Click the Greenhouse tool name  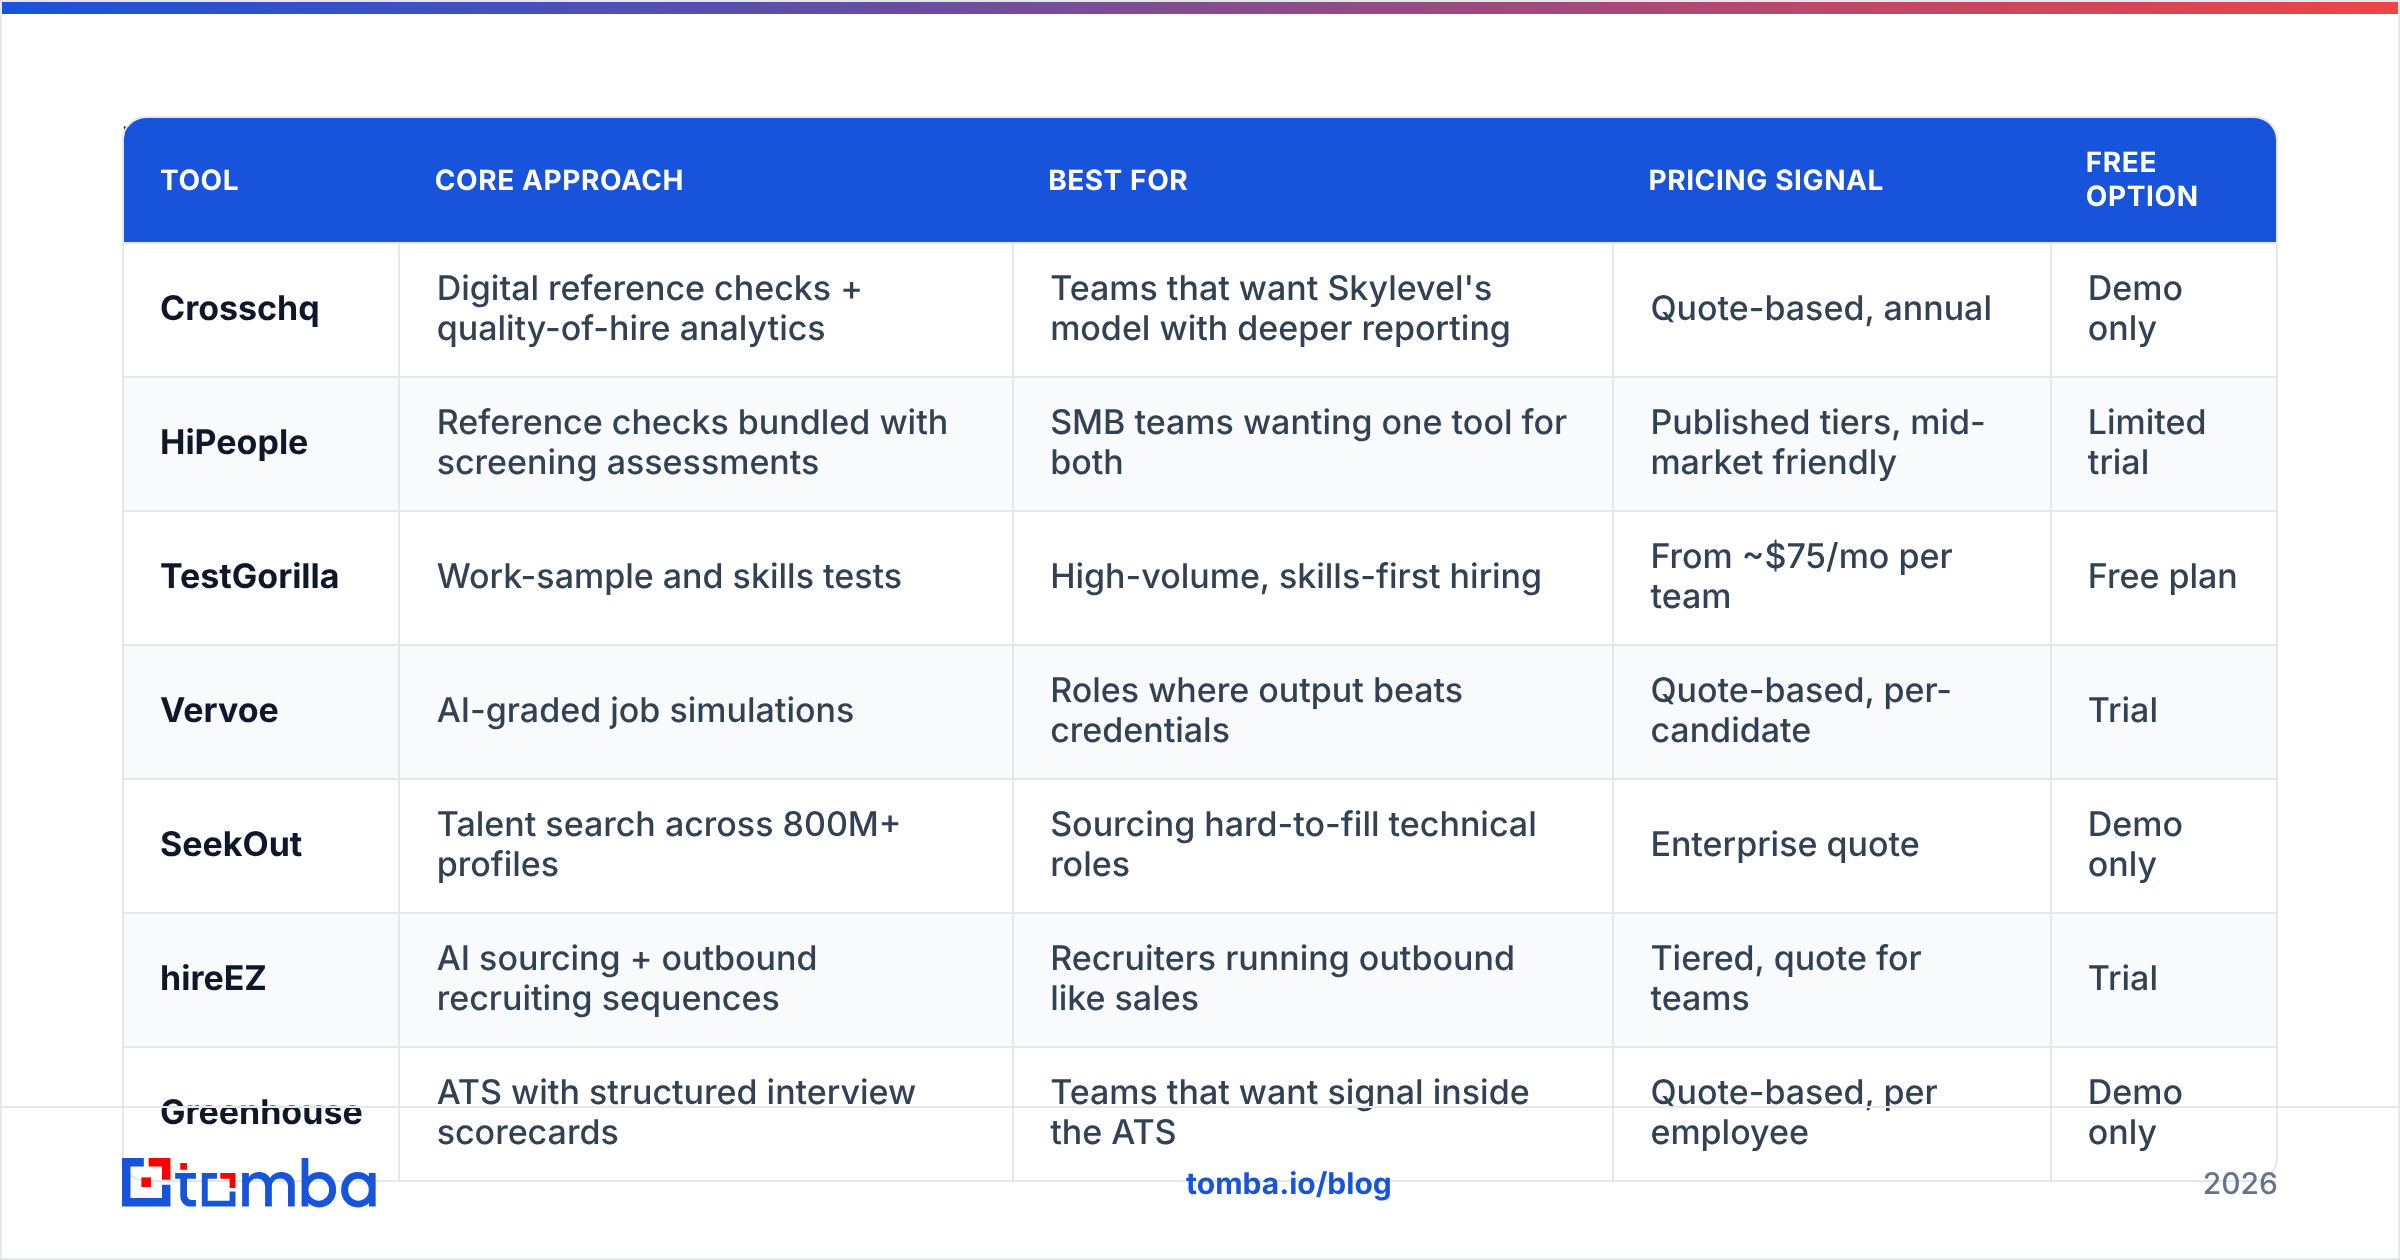click(x=261, y=1113)
